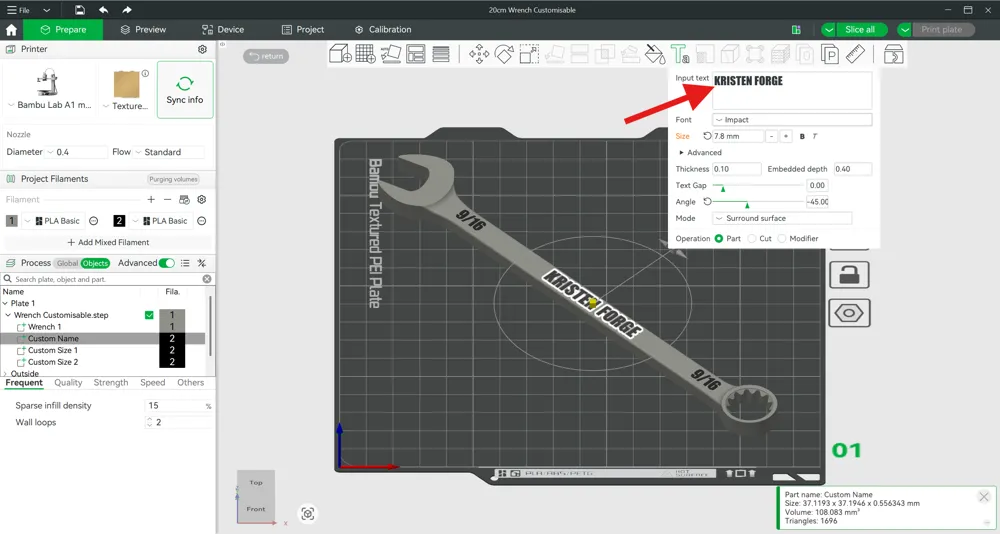
Task: Click the compare presets icon in Process
Action: click(202, 263)
